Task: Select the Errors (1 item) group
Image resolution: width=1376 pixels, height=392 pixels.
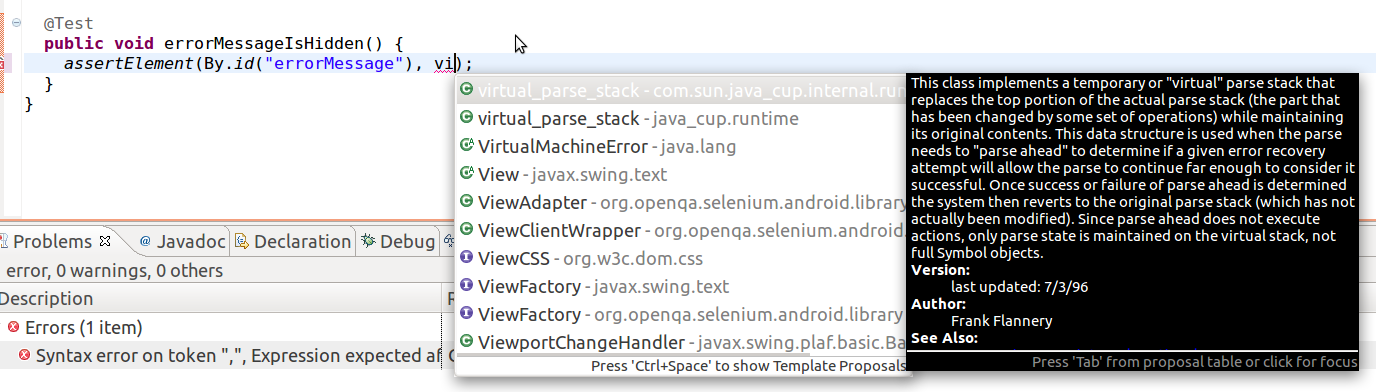Action: (x=83, y=327)
